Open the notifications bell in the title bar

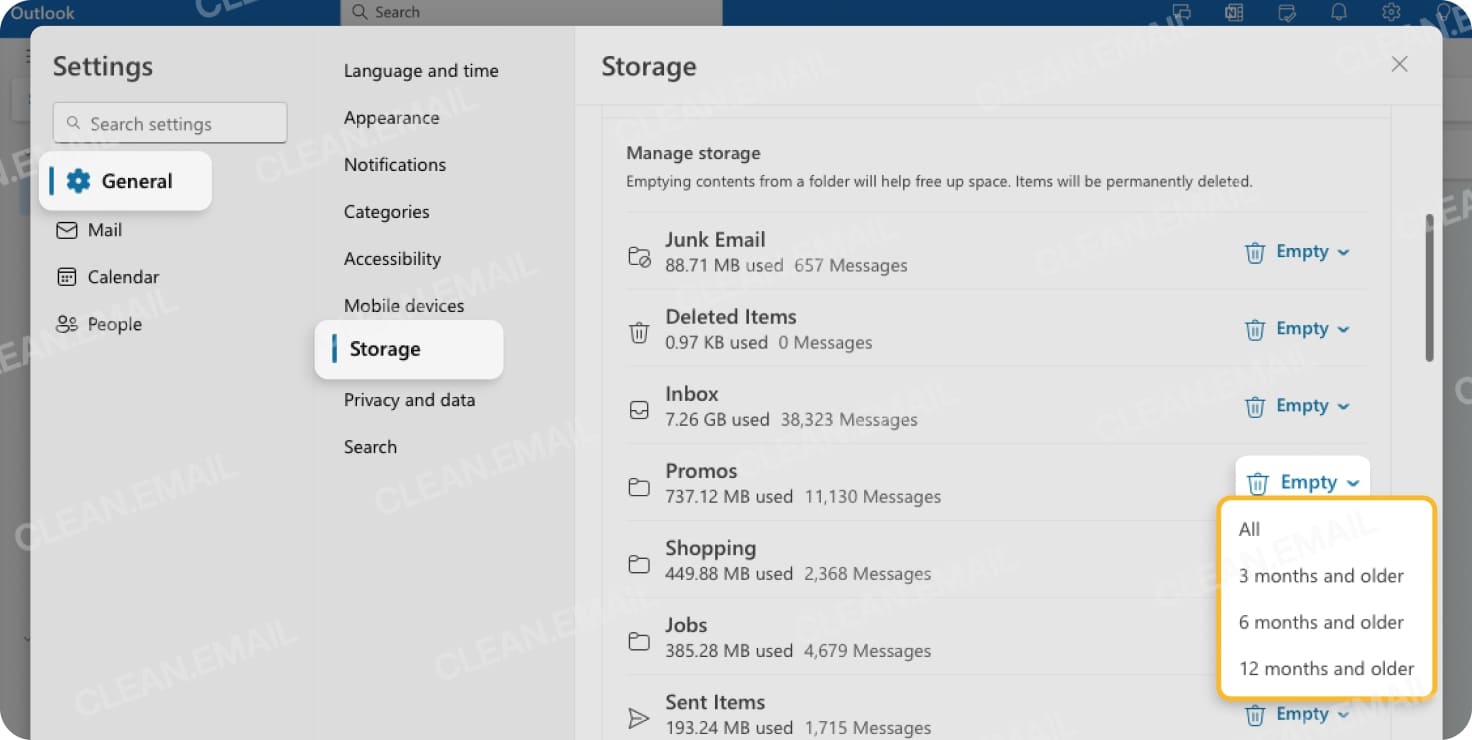(1340, 13)
